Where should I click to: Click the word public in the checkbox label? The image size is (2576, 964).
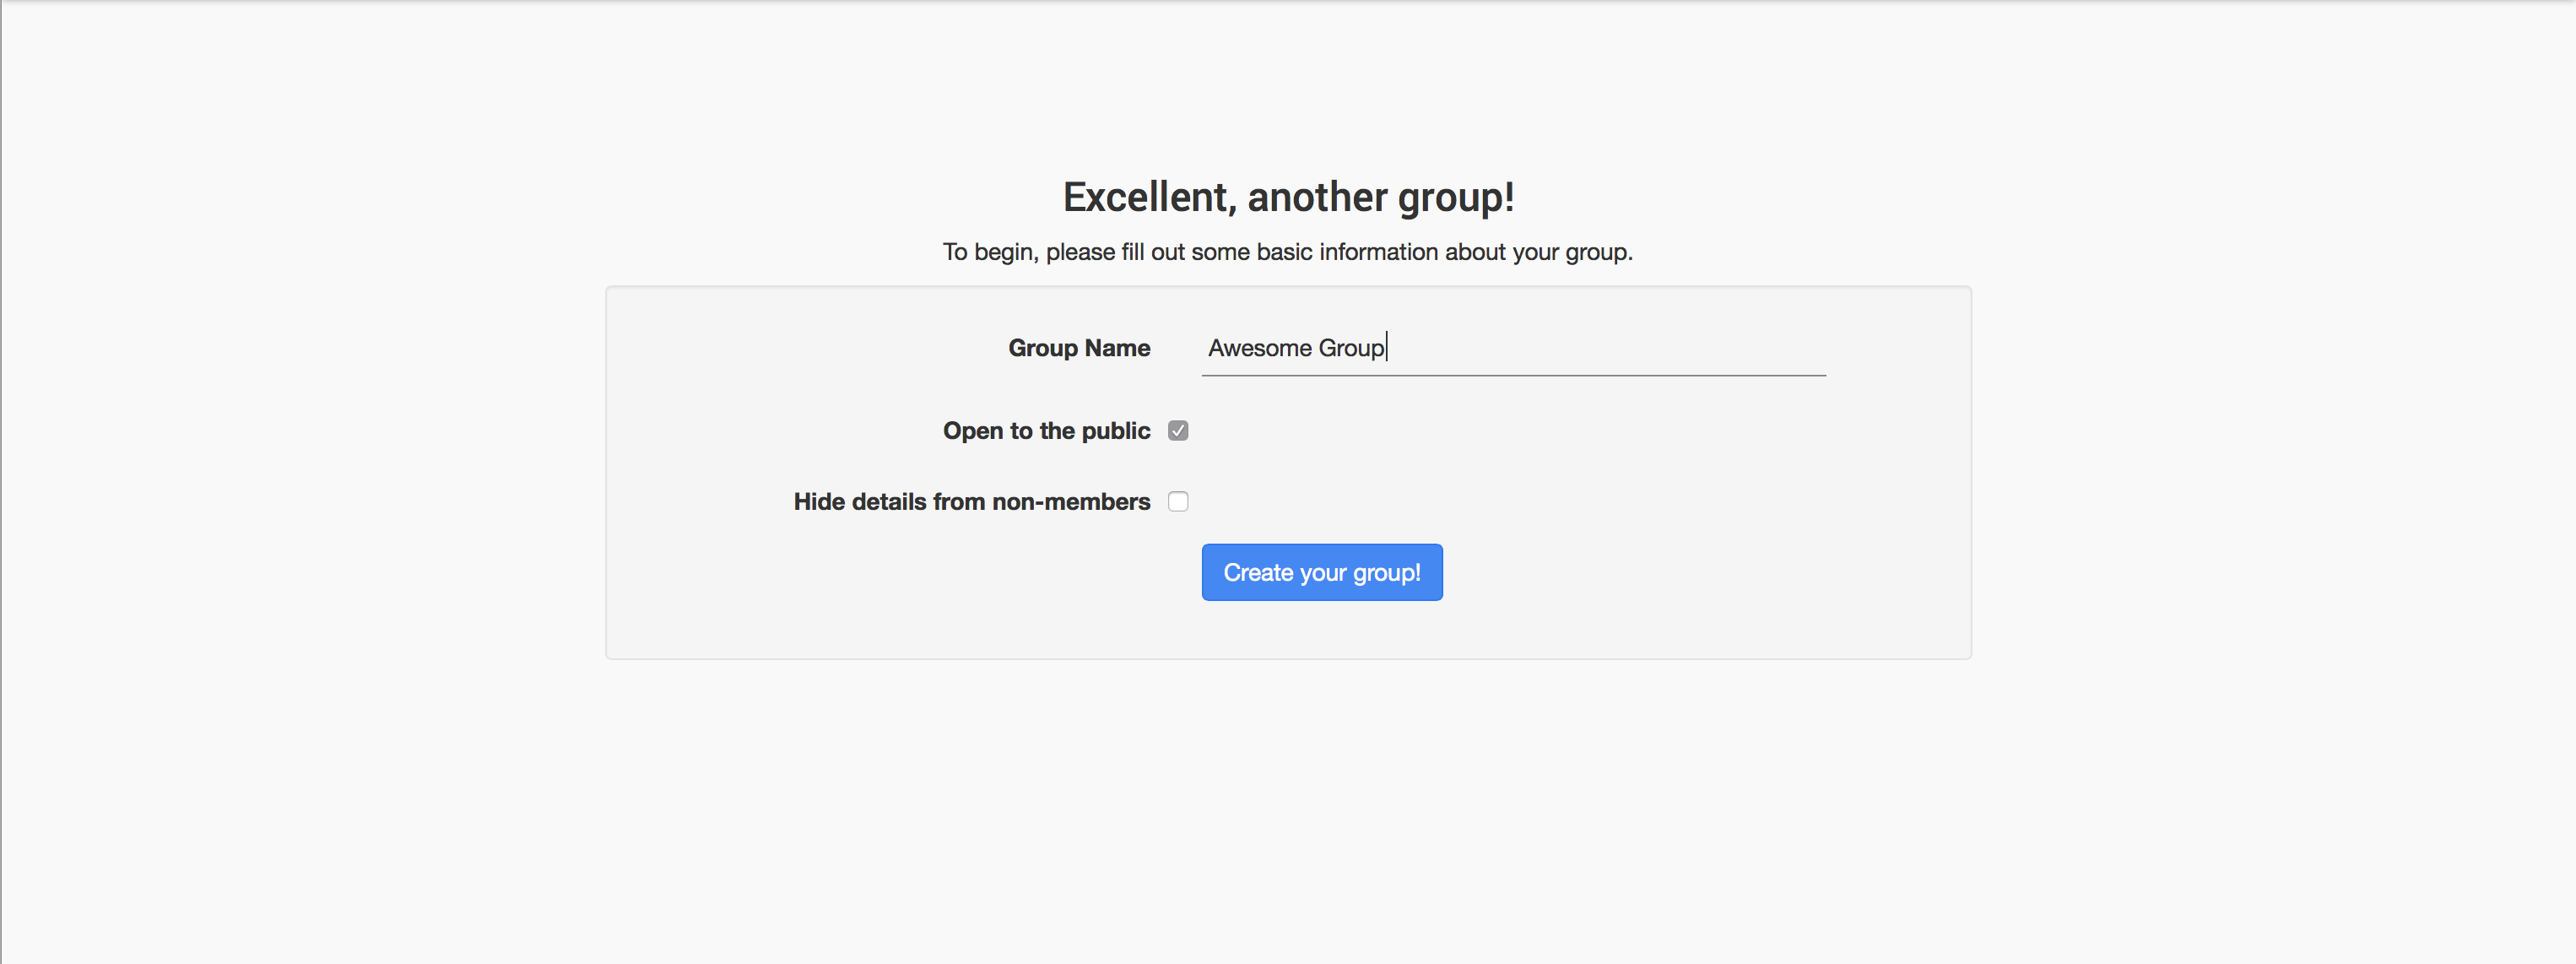pos(1115,431)
